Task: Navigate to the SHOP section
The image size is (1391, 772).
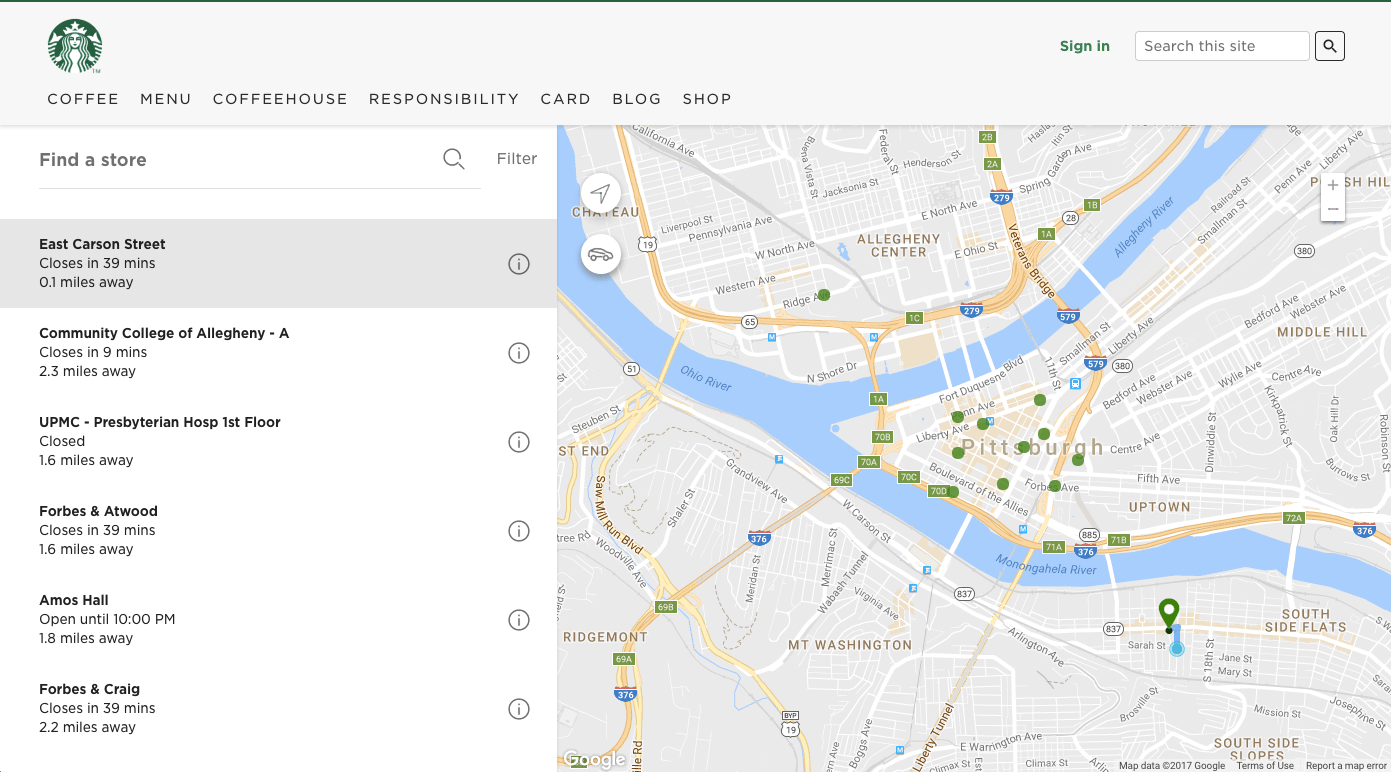Action: click(x=707, y=98)
